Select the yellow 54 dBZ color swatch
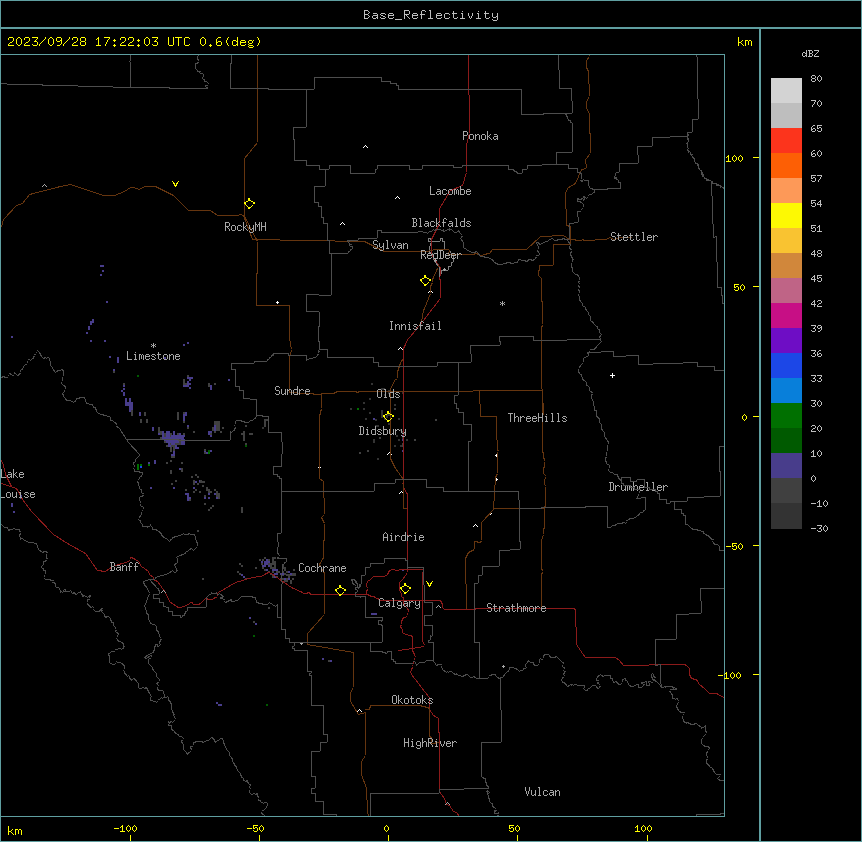 click(786, 215)
